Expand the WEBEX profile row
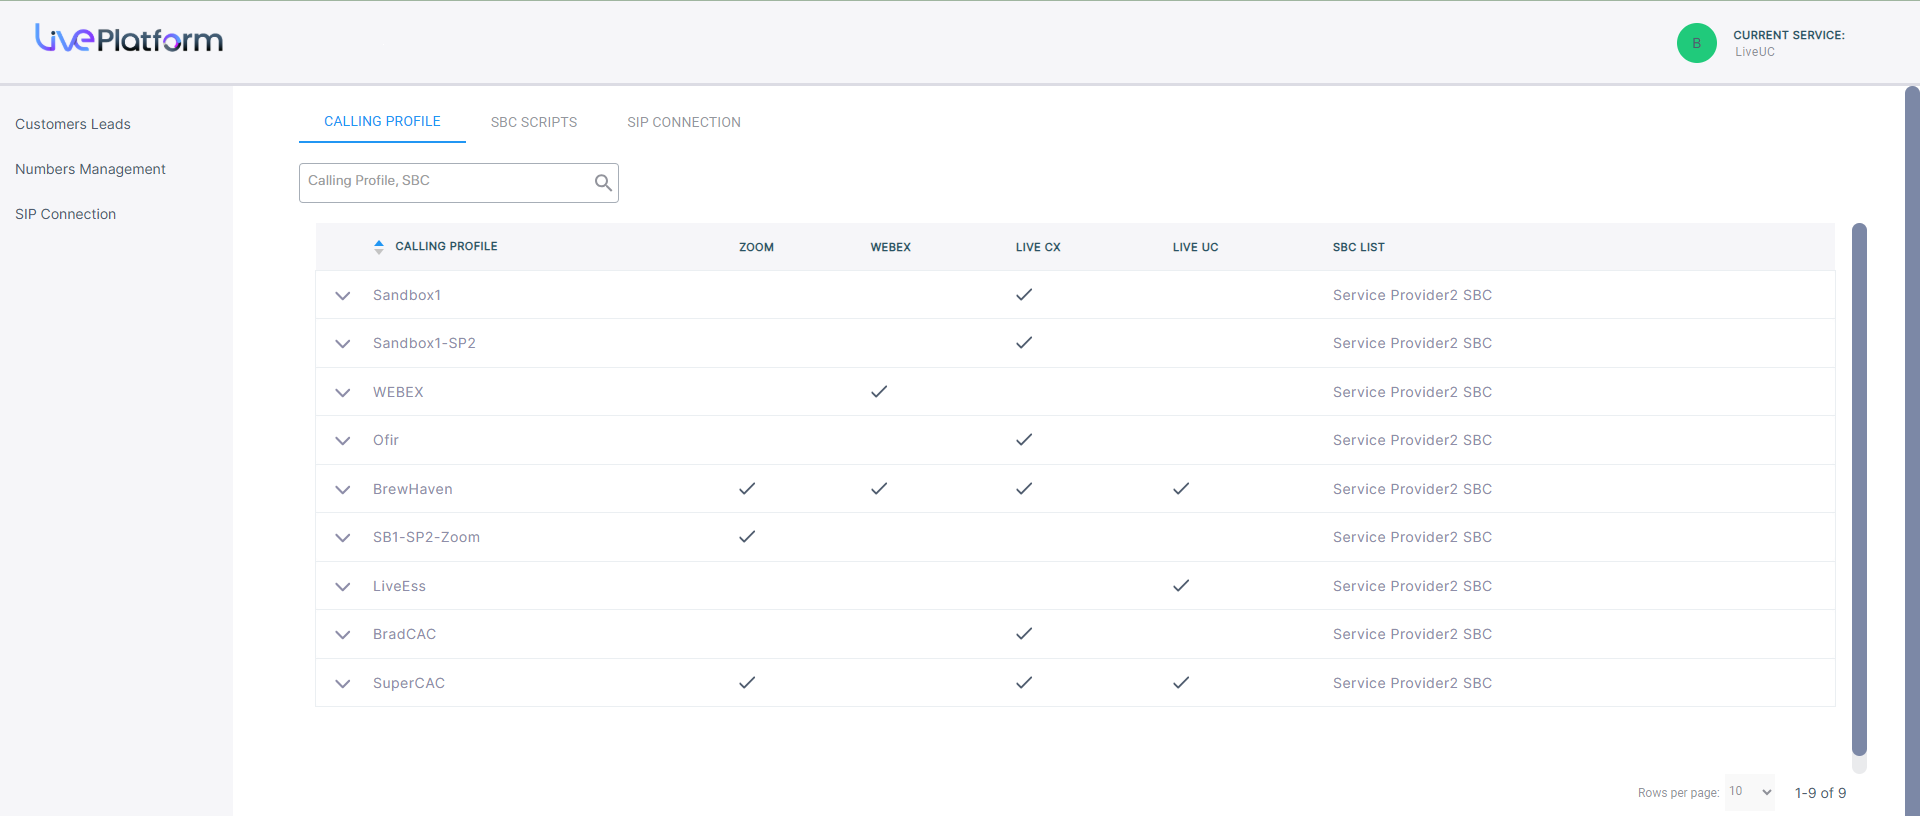Screen dimensions: 1920x816 [343, 393]
